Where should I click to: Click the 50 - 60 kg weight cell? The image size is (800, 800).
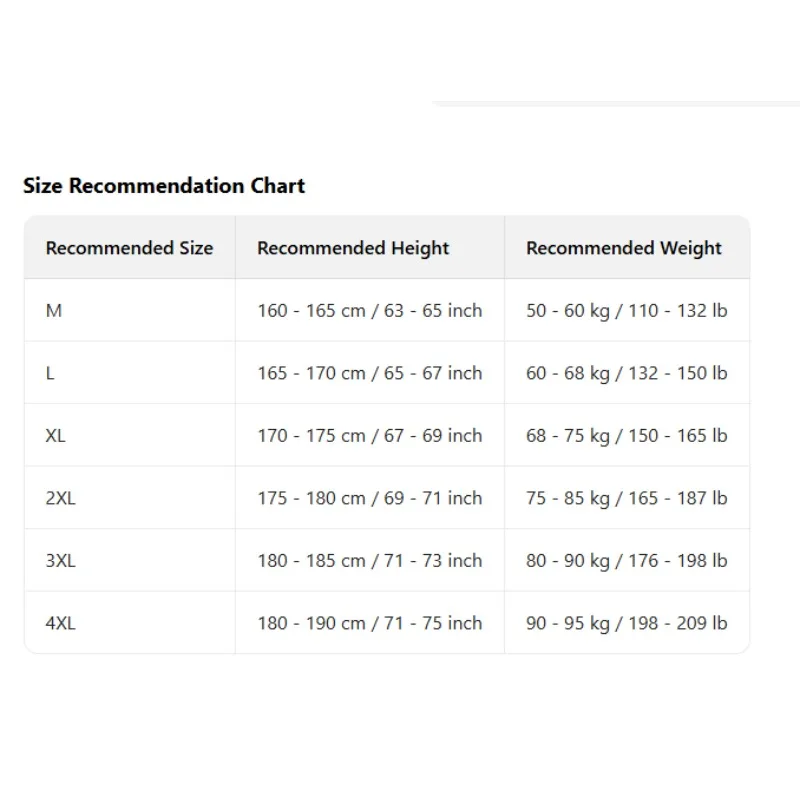pos(626,311)
